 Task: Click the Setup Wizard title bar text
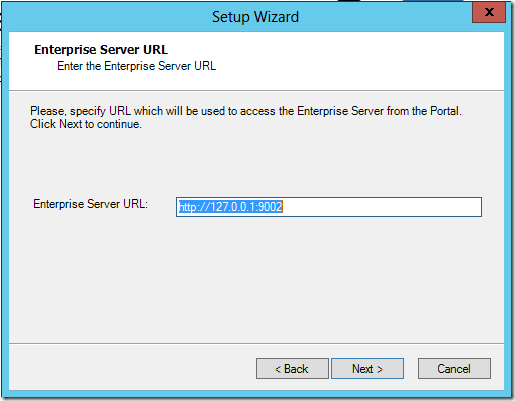tap(255, 17)
